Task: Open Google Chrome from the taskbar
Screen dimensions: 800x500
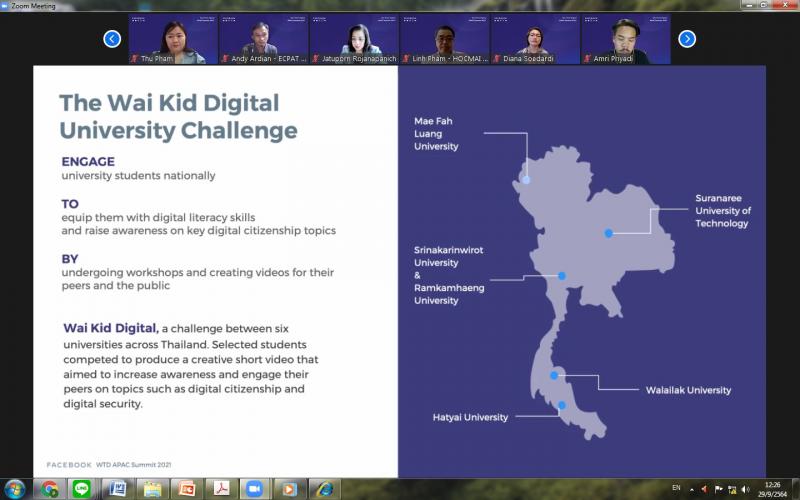Action: pyautogui.click(x=50, y=489)
